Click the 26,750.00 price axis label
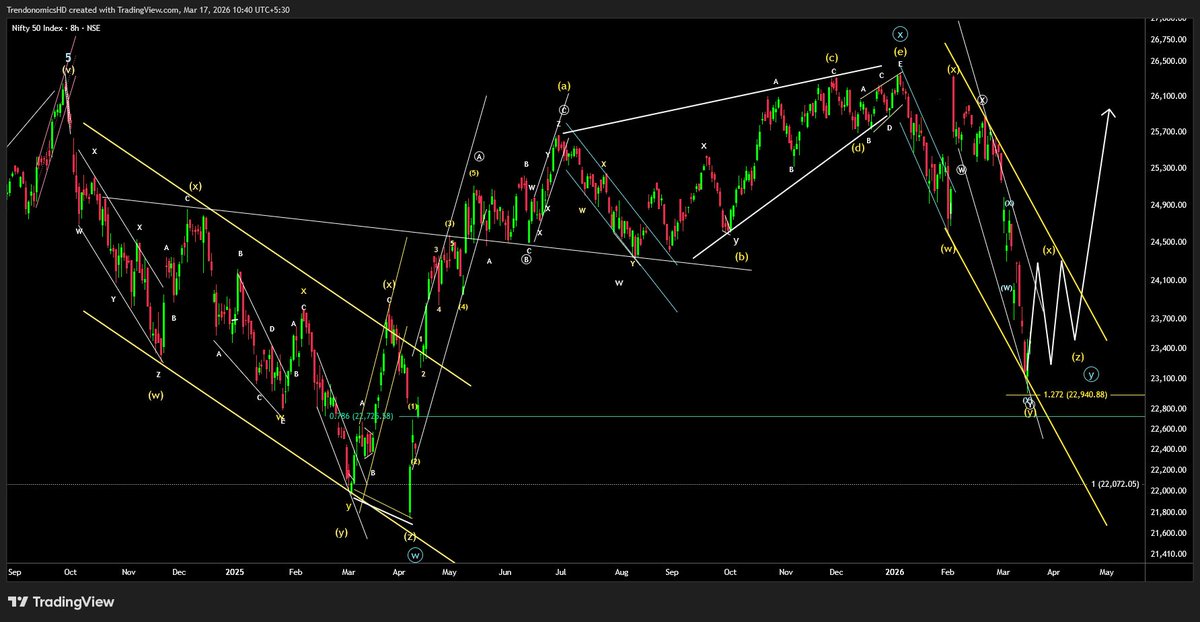 coord(1170,40)
